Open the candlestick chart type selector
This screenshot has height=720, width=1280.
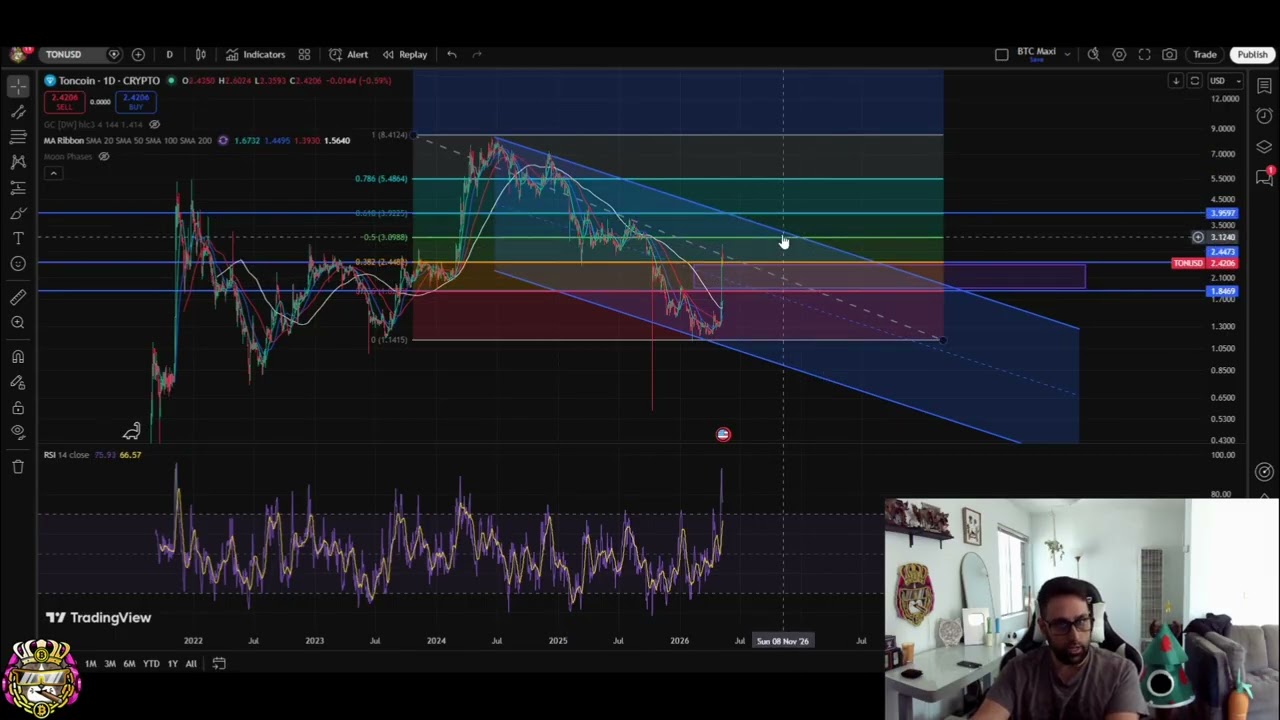pyautogui.click(x=200, y=54)
